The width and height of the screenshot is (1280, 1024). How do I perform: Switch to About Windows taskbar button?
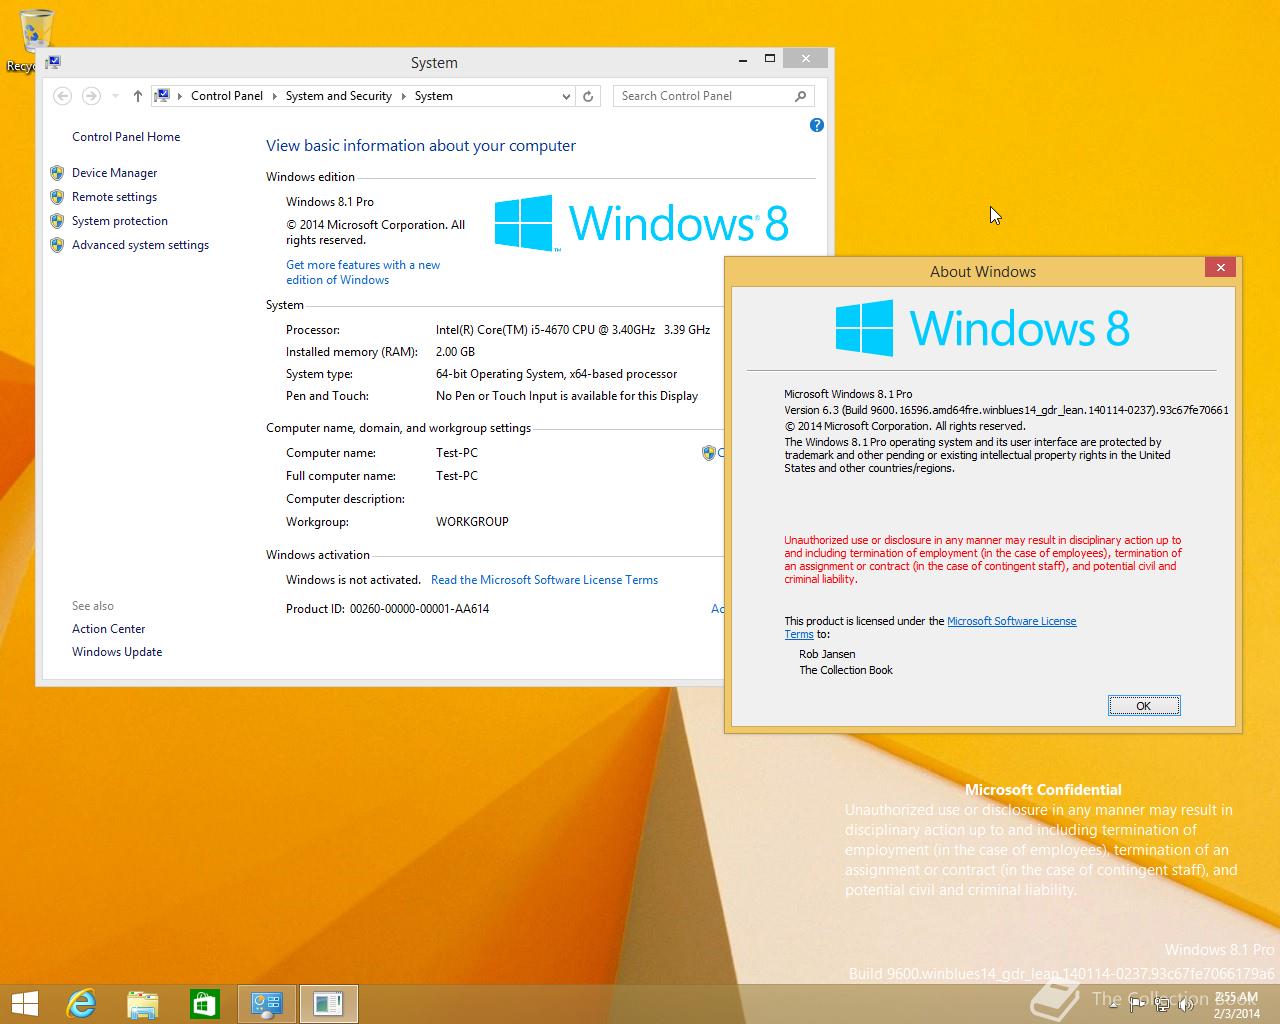[328, 1004]
